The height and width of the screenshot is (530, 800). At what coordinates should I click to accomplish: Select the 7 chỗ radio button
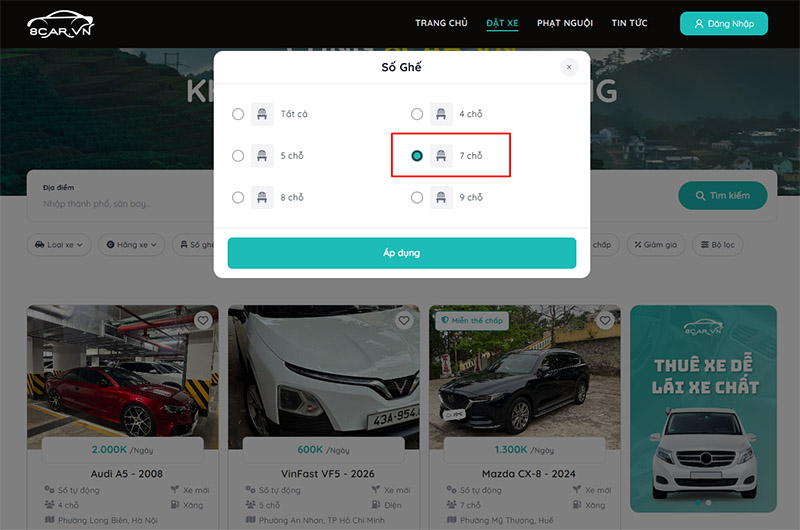417,156
